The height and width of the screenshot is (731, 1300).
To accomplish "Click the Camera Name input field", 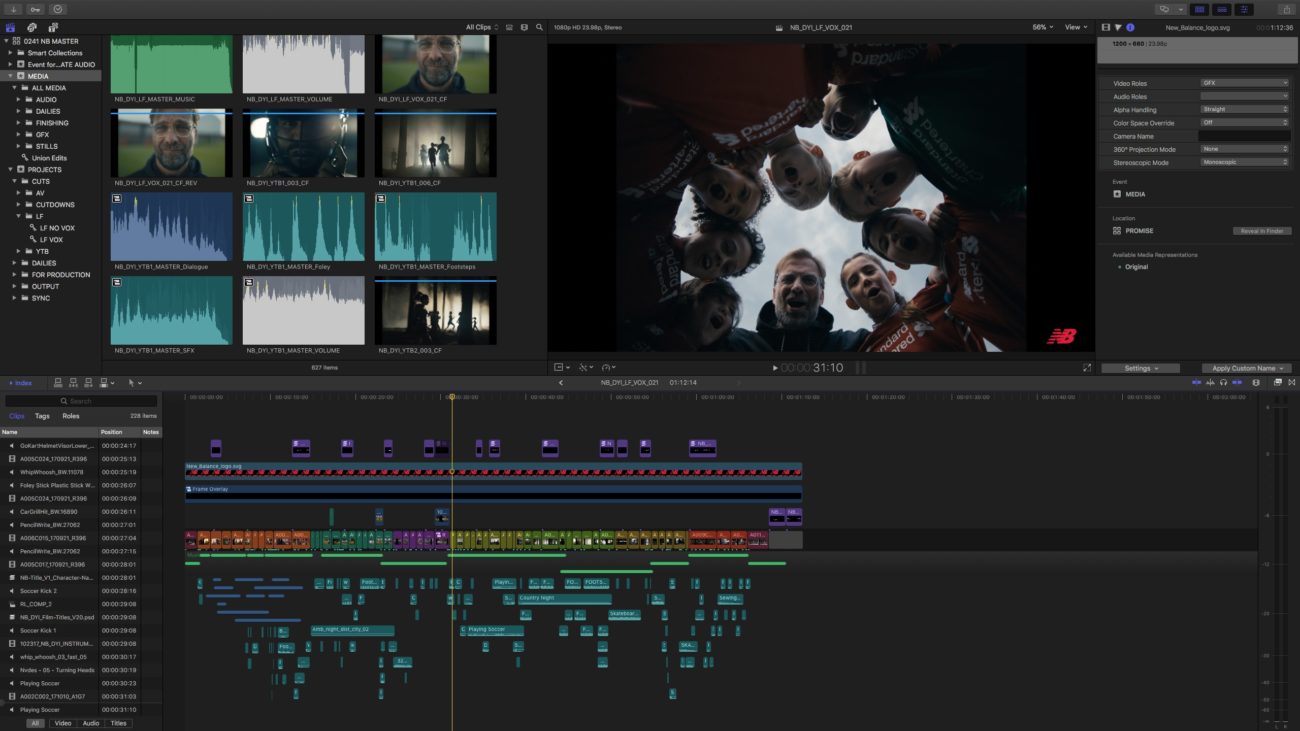I will pos(1244,135).
